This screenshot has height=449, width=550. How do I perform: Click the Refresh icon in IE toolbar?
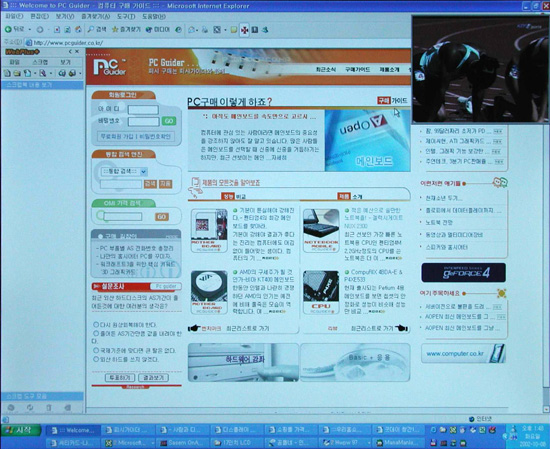point(67,30)
